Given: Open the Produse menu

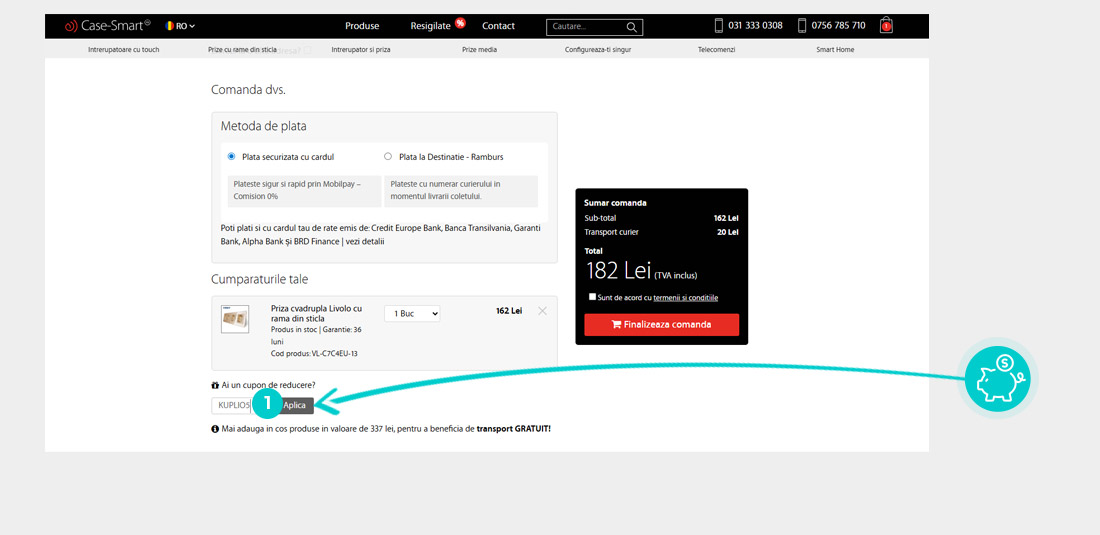Looking at the screenshot, I should click(362, 26).
